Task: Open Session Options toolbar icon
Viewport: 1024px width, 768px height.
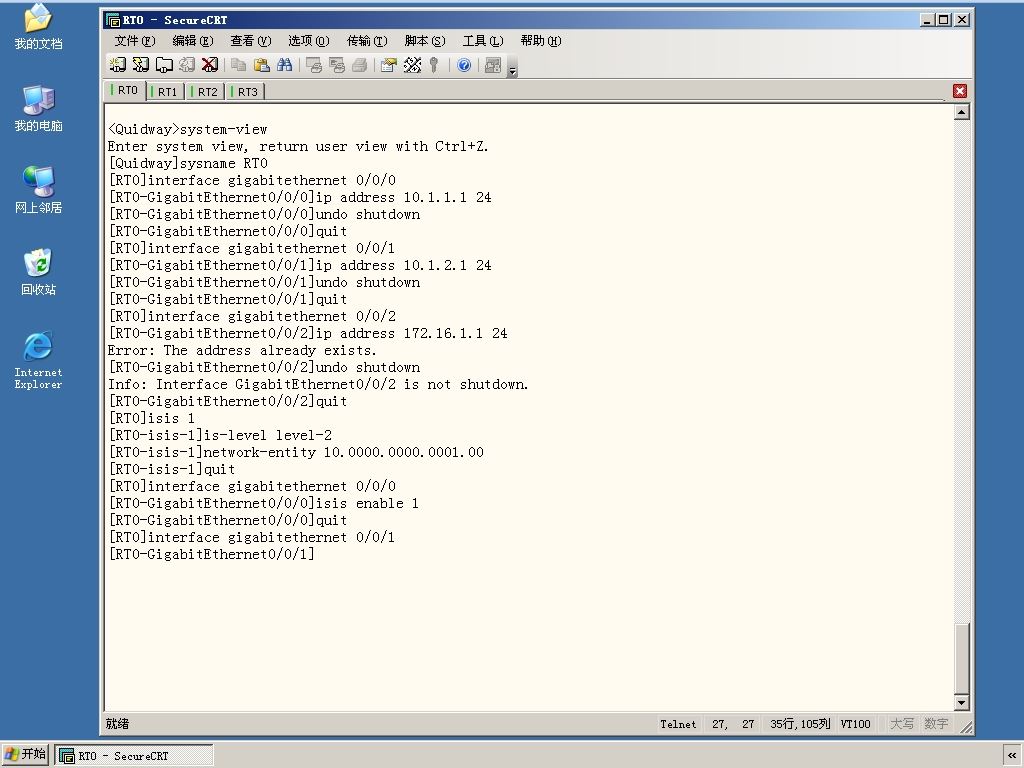Action: point(389,65)
